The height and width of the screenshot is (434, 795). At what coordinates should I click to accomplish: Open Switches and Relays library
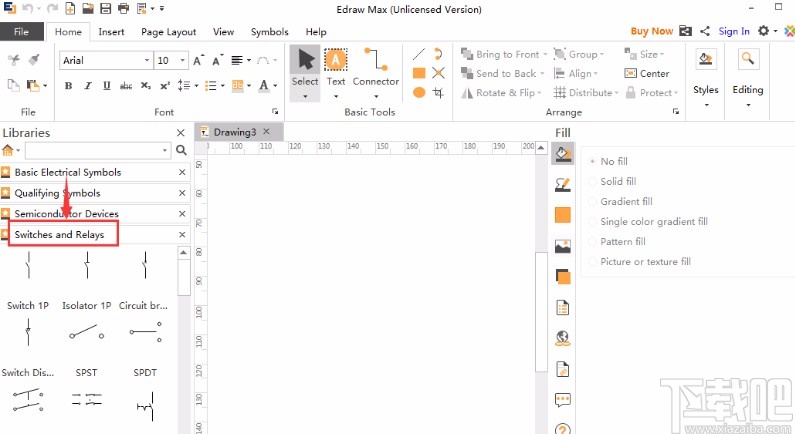(59, 234)
